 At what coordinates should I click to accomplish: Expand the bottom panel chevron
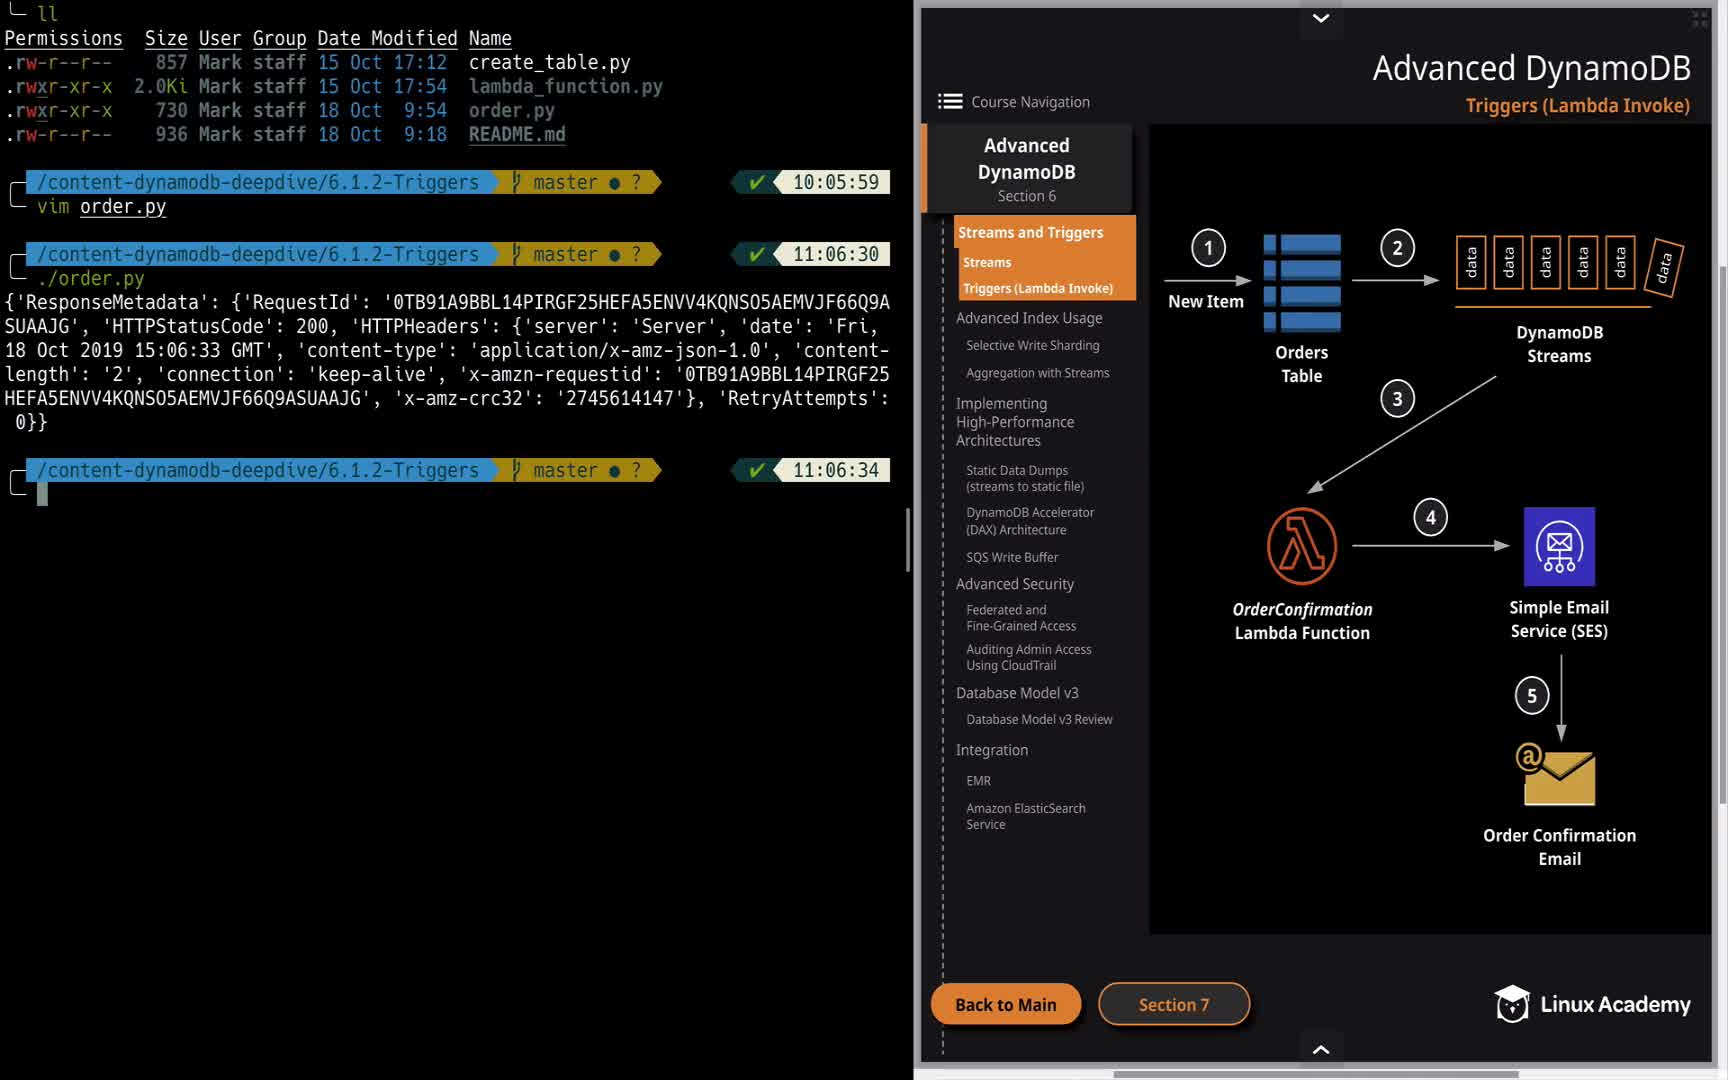coord(1320,1049)
